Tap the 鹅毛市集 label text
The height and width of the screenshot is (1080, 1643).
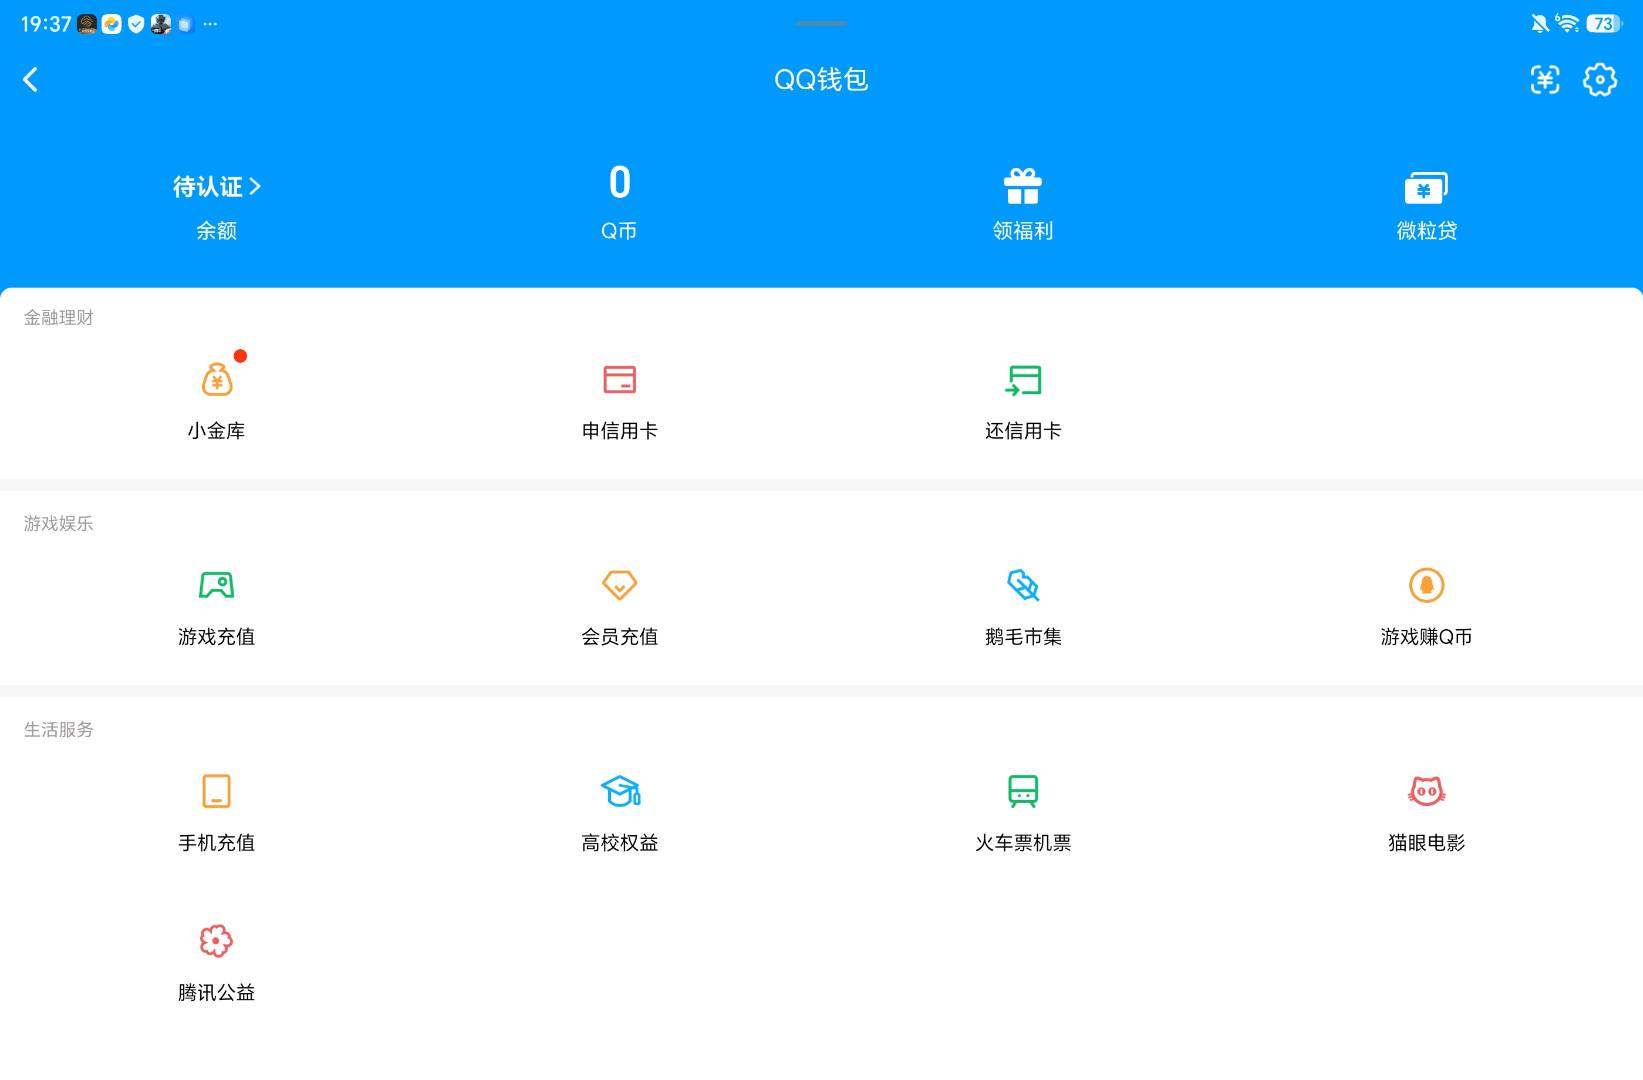1023,637
